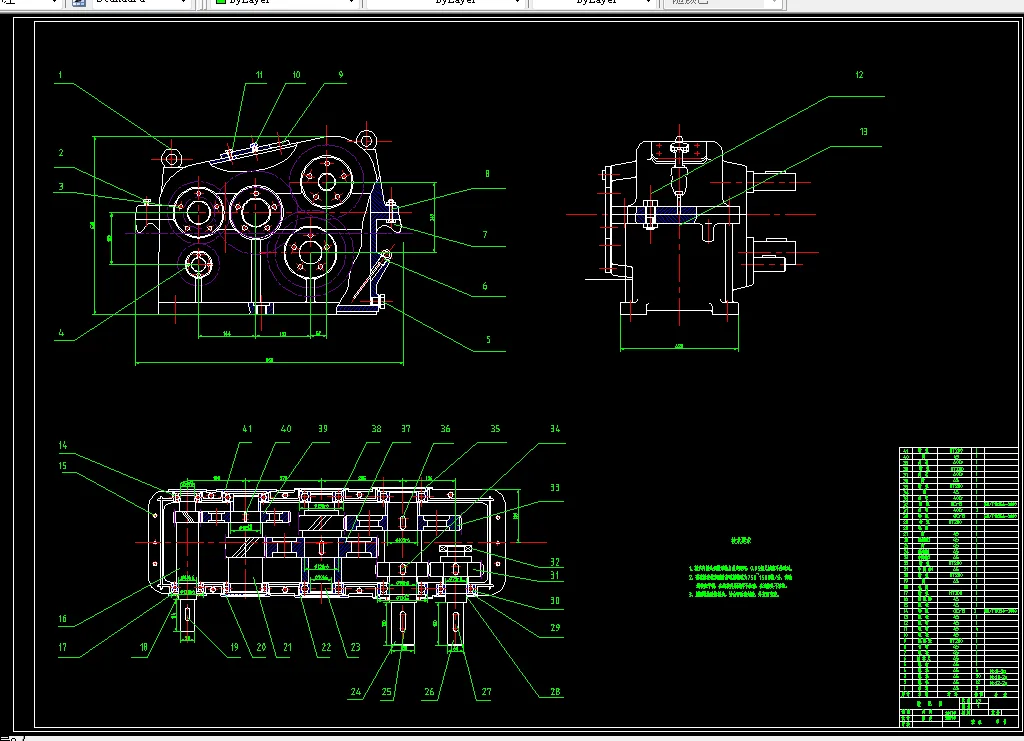Select callout number 26 leader label
The width and height of the screenshot is (1024, 741).
tap(429, 692)
